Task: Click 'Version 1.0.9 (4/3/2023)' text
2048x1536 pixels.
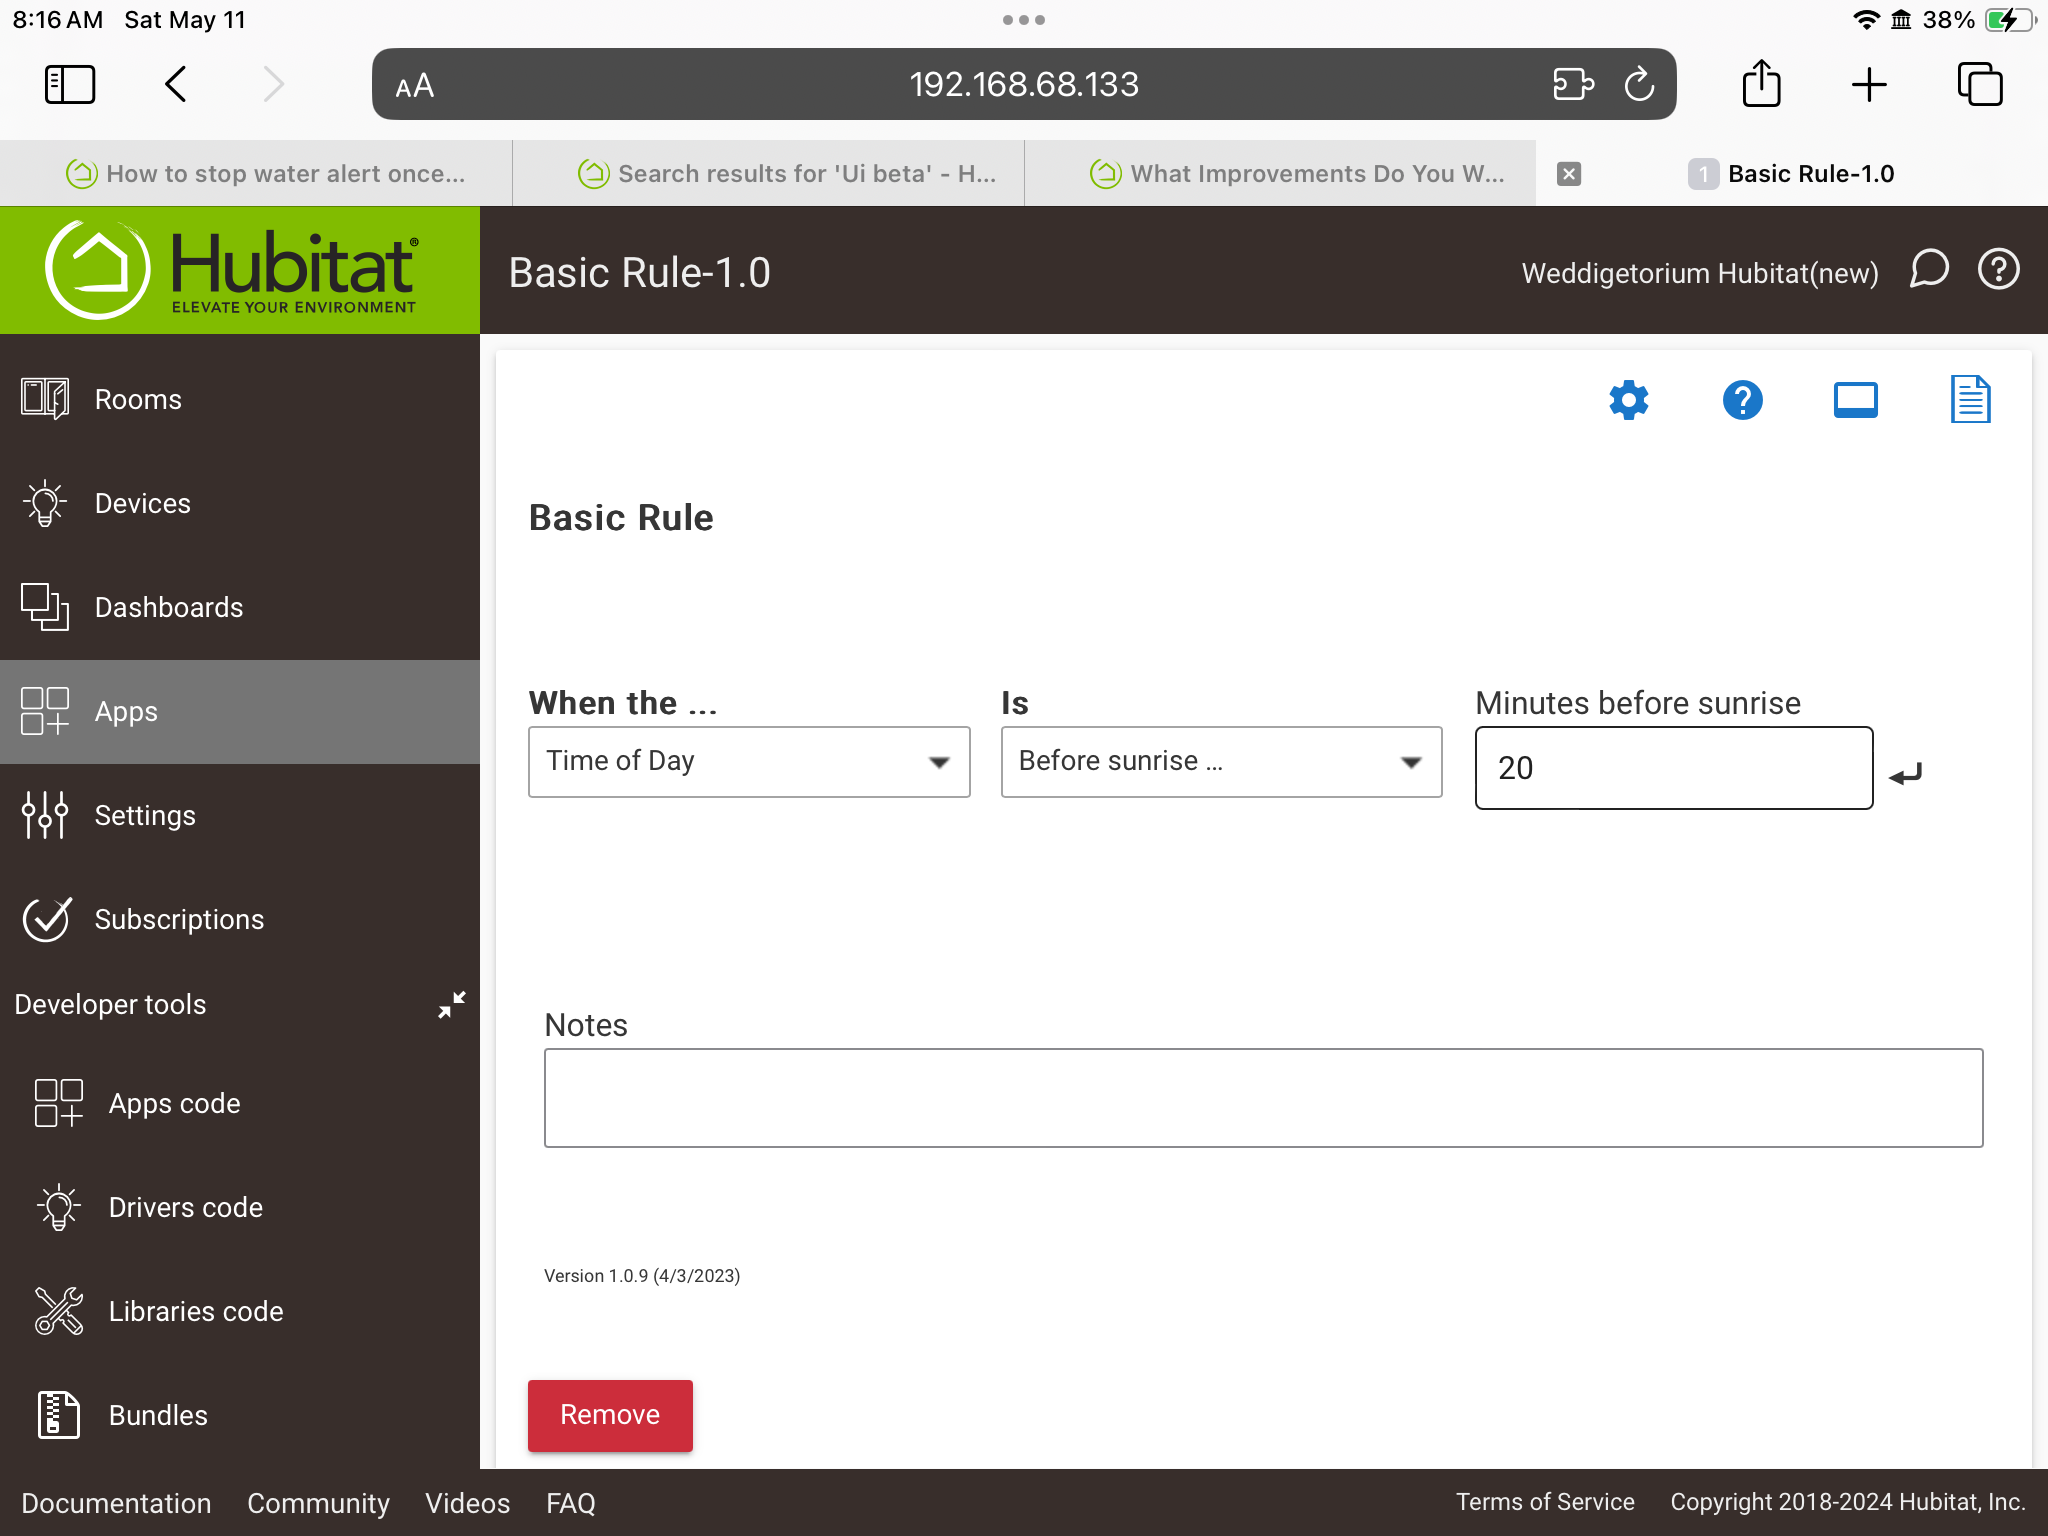Action: 642,1276
